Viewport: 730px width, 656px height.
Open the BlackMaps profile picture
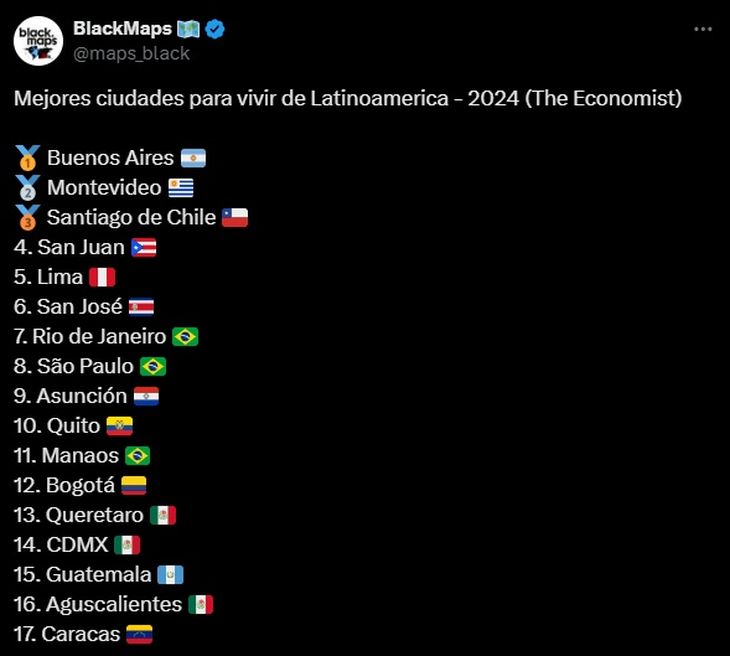coord(38,41)
